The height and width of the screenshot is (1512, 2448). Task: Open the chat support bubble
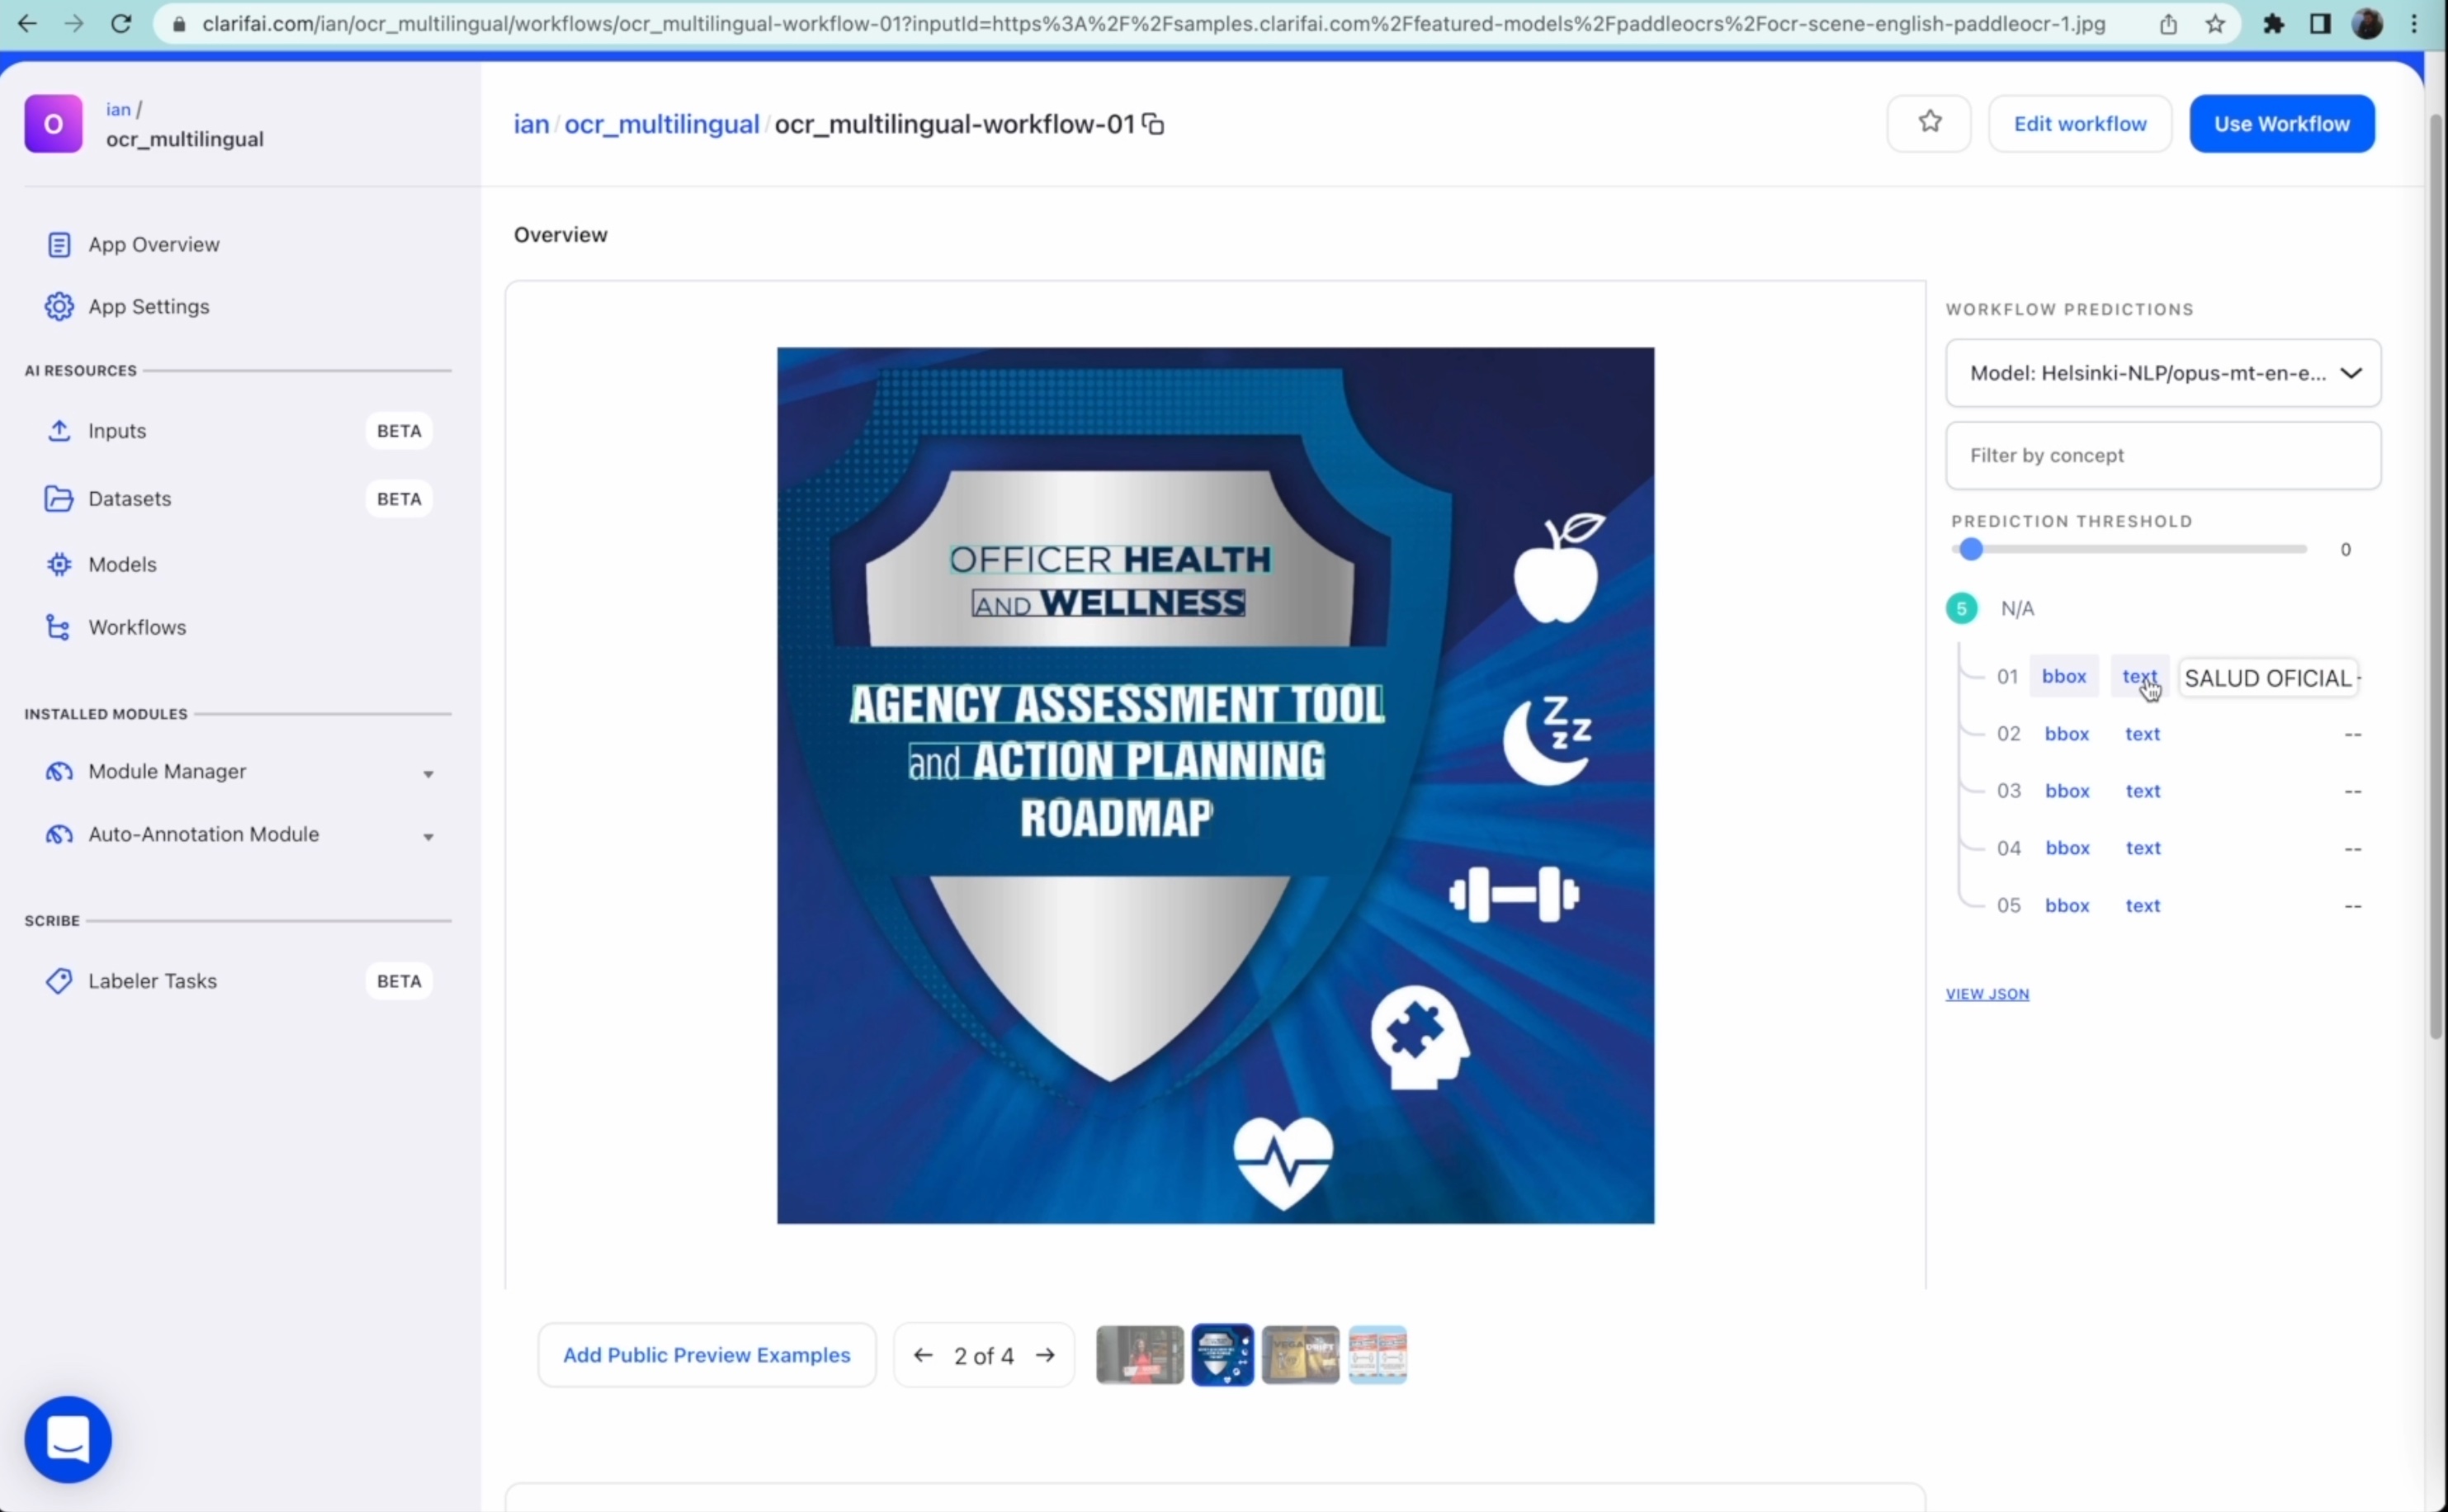tap(68, 1439)
